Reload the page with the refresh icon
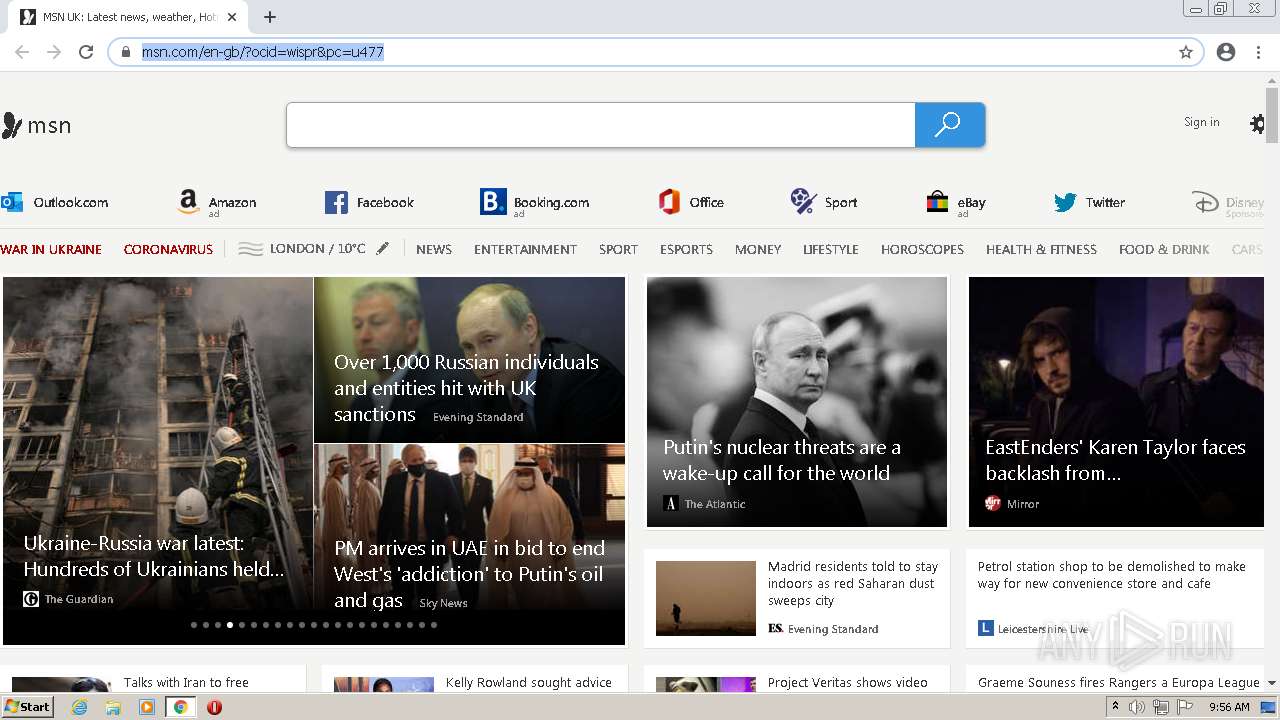Image resolution: width=1280 pixels, height=720 pixels. (86, 52)
